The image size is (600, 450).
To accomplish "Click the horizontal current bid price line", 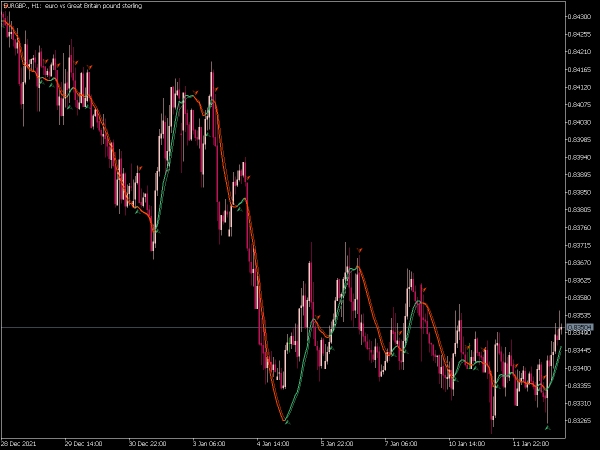I will click(283, 328).
